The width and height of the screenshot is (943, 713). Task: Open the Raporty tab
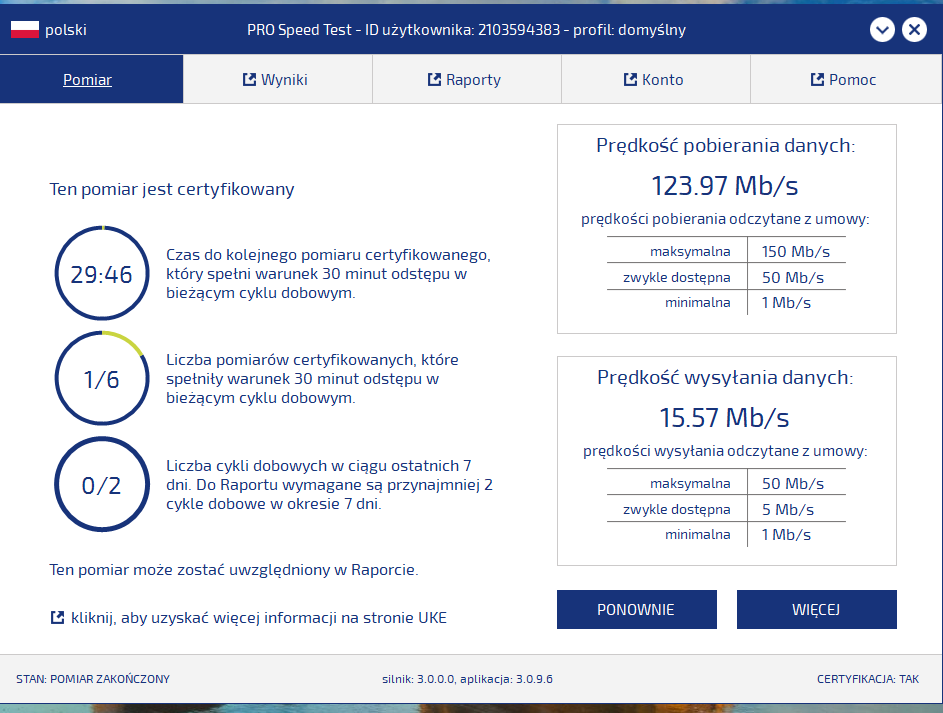click(466, 78)
